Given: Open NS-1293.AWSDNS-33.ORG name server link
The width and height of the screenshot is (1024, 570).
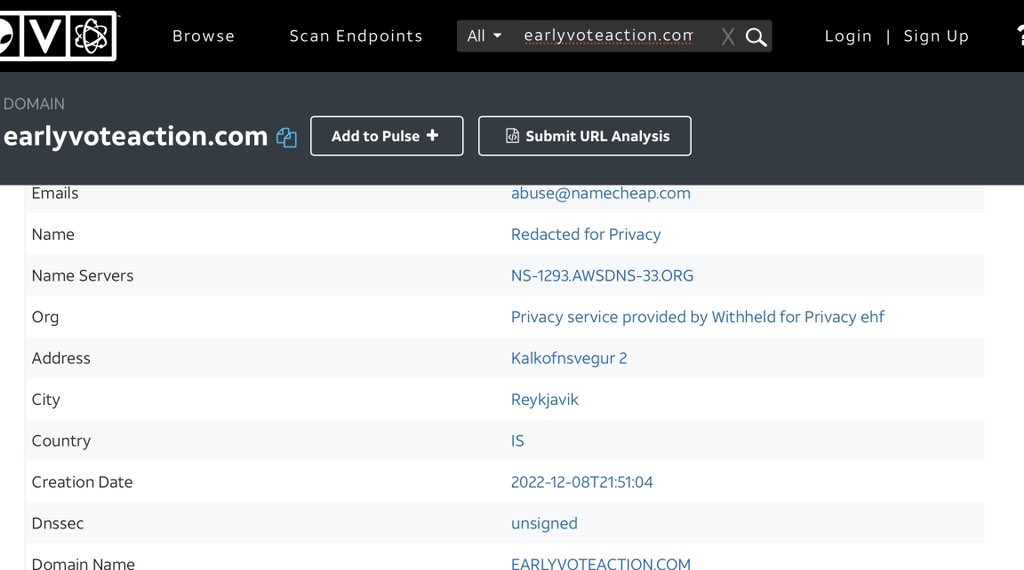Looking at the screenshot, I should 602,276.
